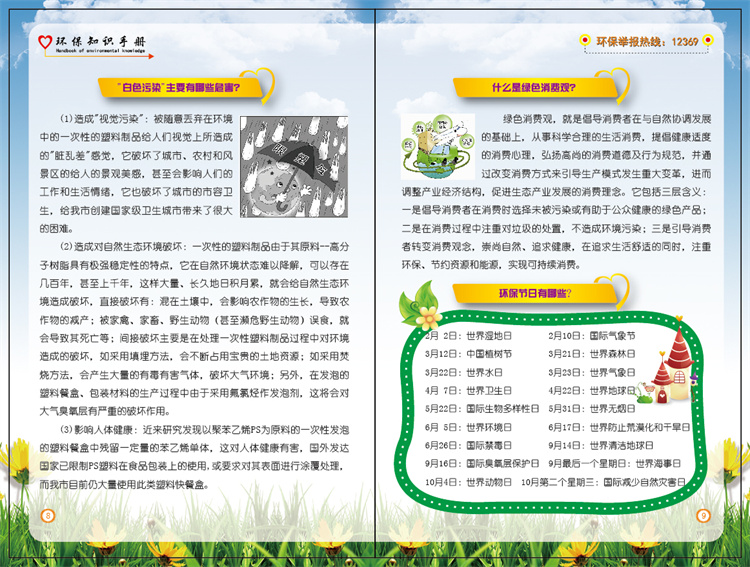
Task: Click the entry 9月14日: 世界清洁地球日
Action: pyautogui.click(x=601, y=445)
